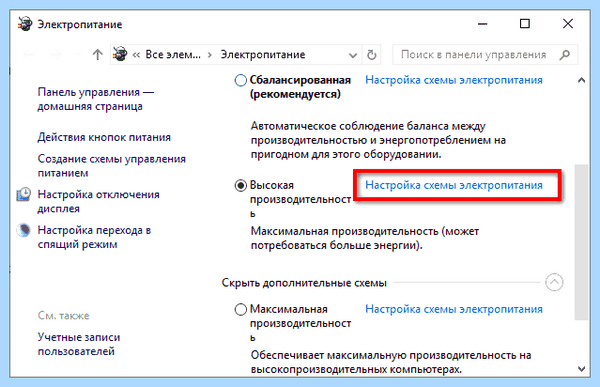Viewport: 600px width, 387px height.
Task: Refresh the page with the refresh icon
Action: coord(372,55)
